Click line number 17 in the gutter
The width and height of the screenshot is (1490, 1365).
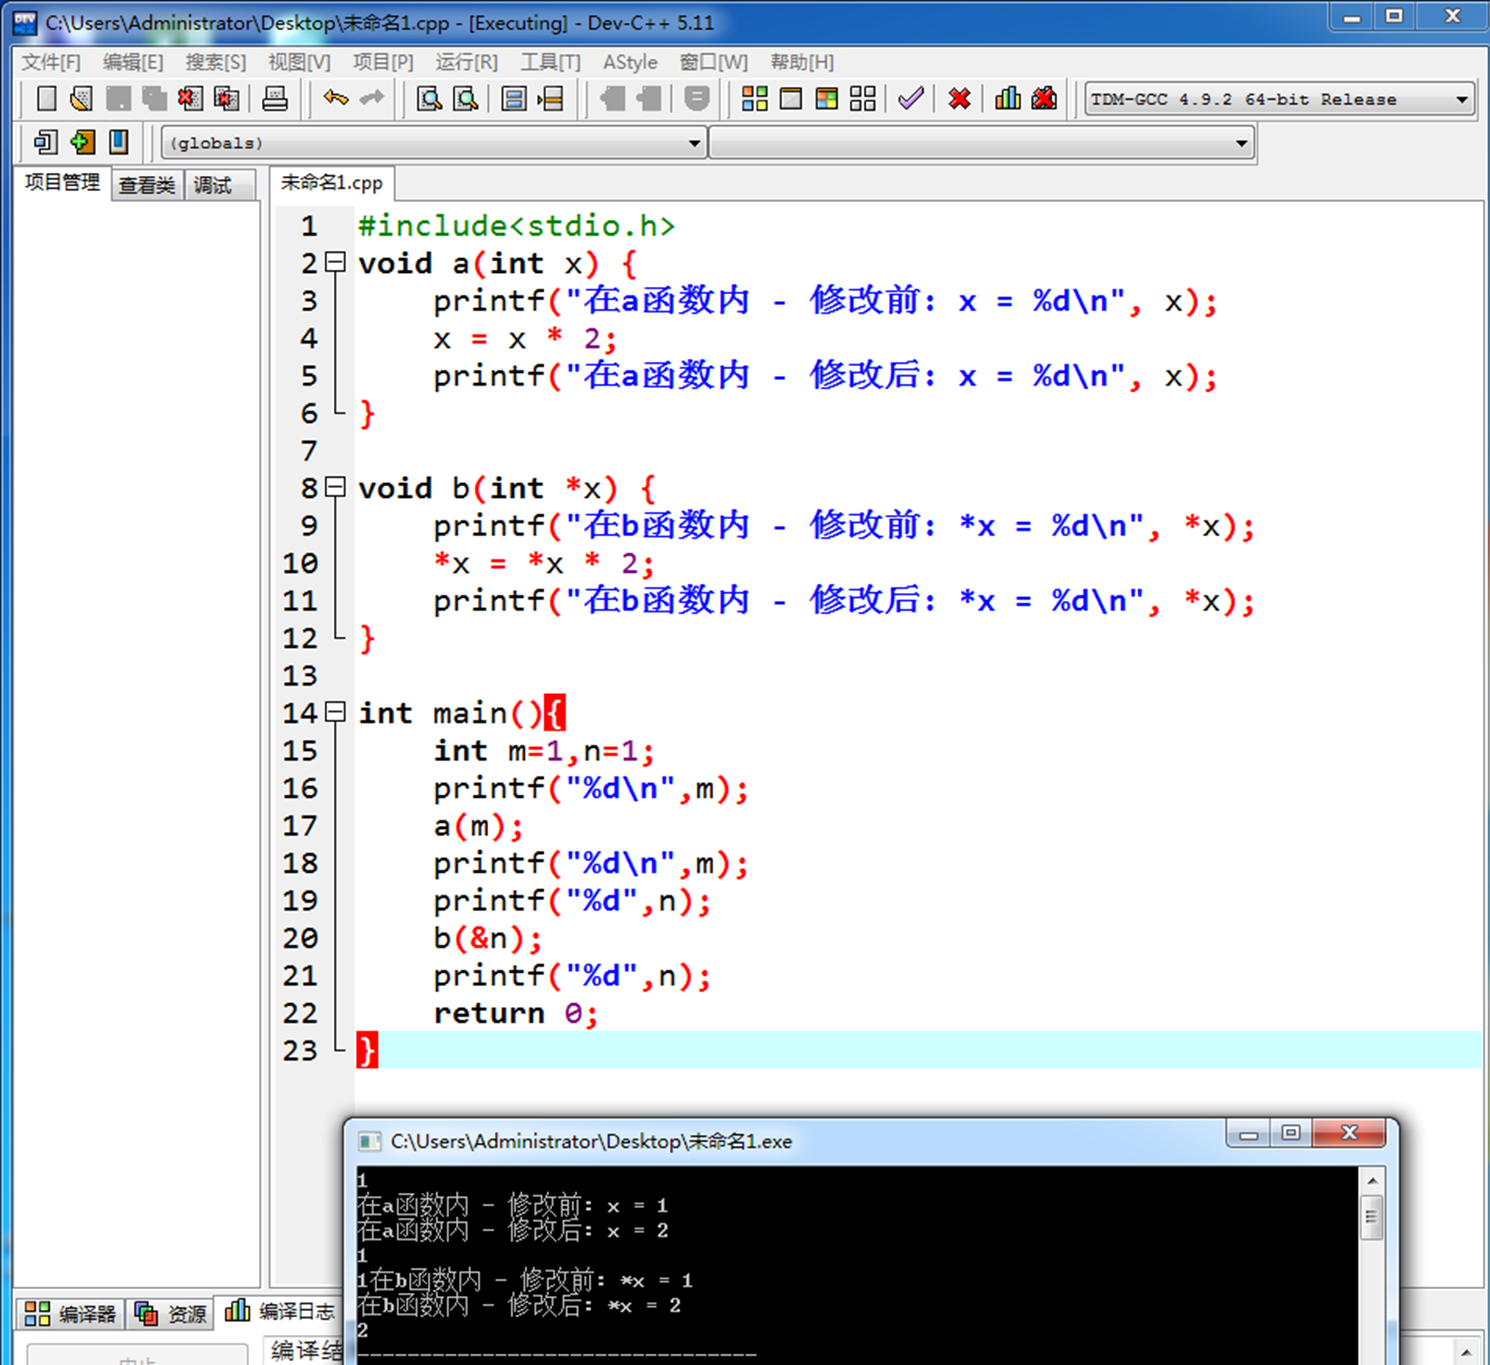pyautogui.click(x=300, y=826)
